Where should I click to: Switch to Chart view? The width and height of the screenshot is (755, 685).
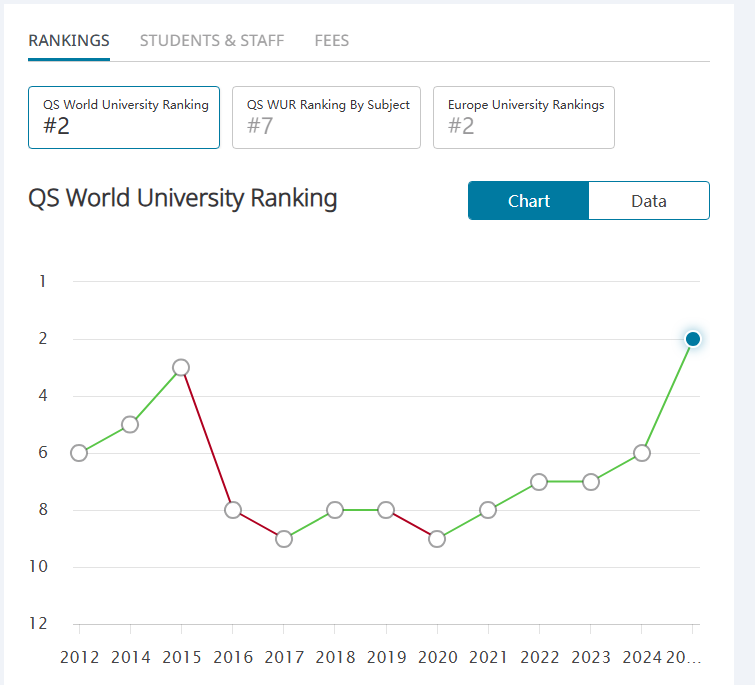pyautogui.click(x=529, y=201)
